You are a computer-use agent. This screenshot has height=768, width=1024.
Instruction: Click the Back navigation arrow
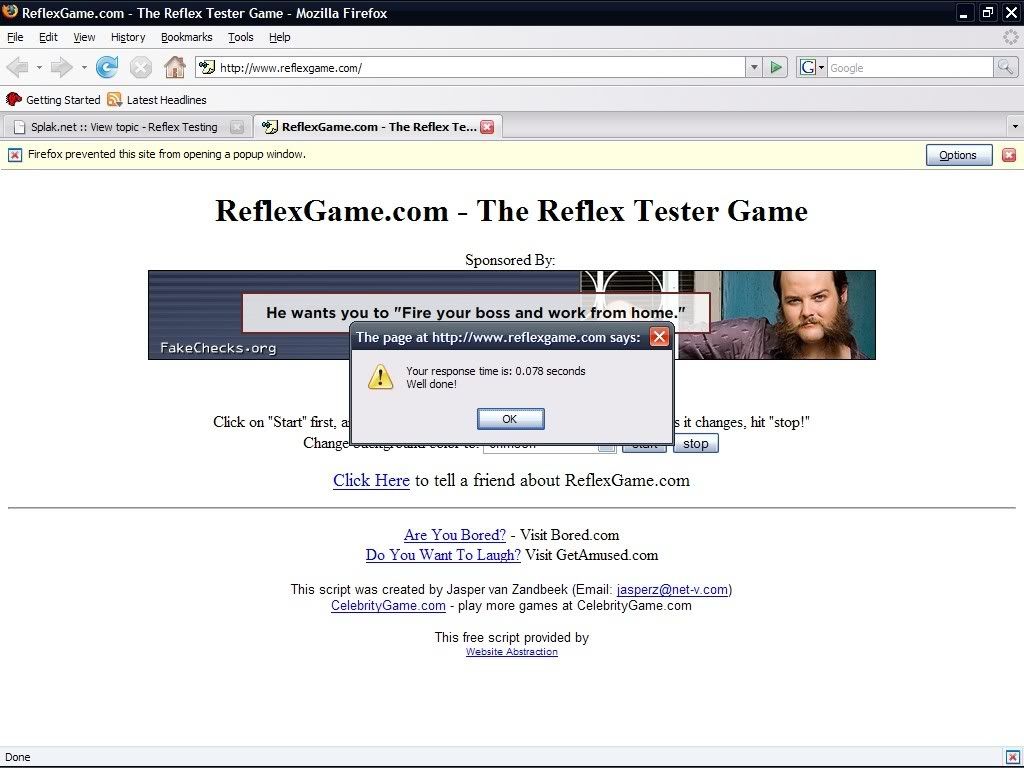(17, 67)
